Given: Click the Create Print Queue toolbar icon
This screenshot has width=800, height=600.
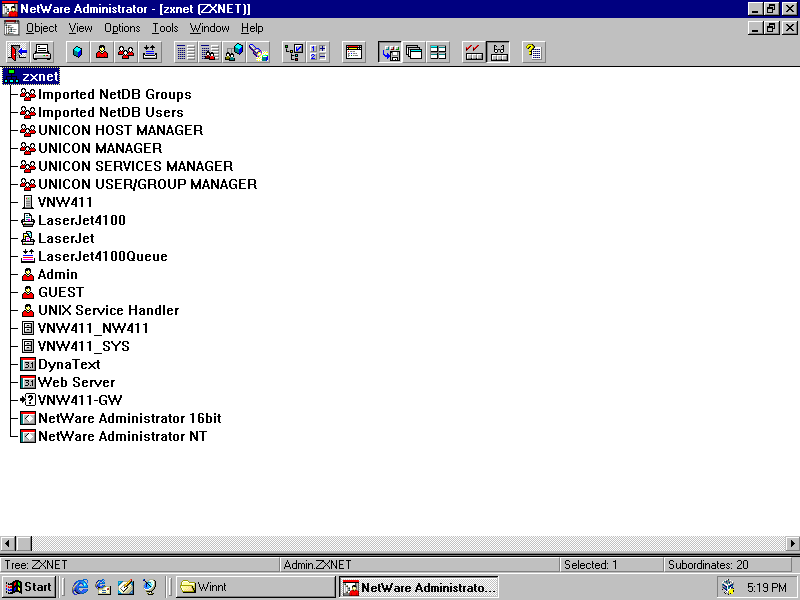Looking at the screenshot, I should pos(149,52).
